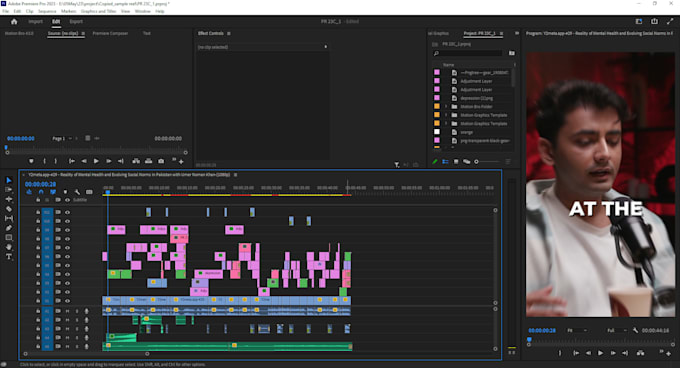Image resolution: width=680 pixels, height=368 pixels.
Task: Switch to the Text panel tab
Action: (x=147, y=33)
